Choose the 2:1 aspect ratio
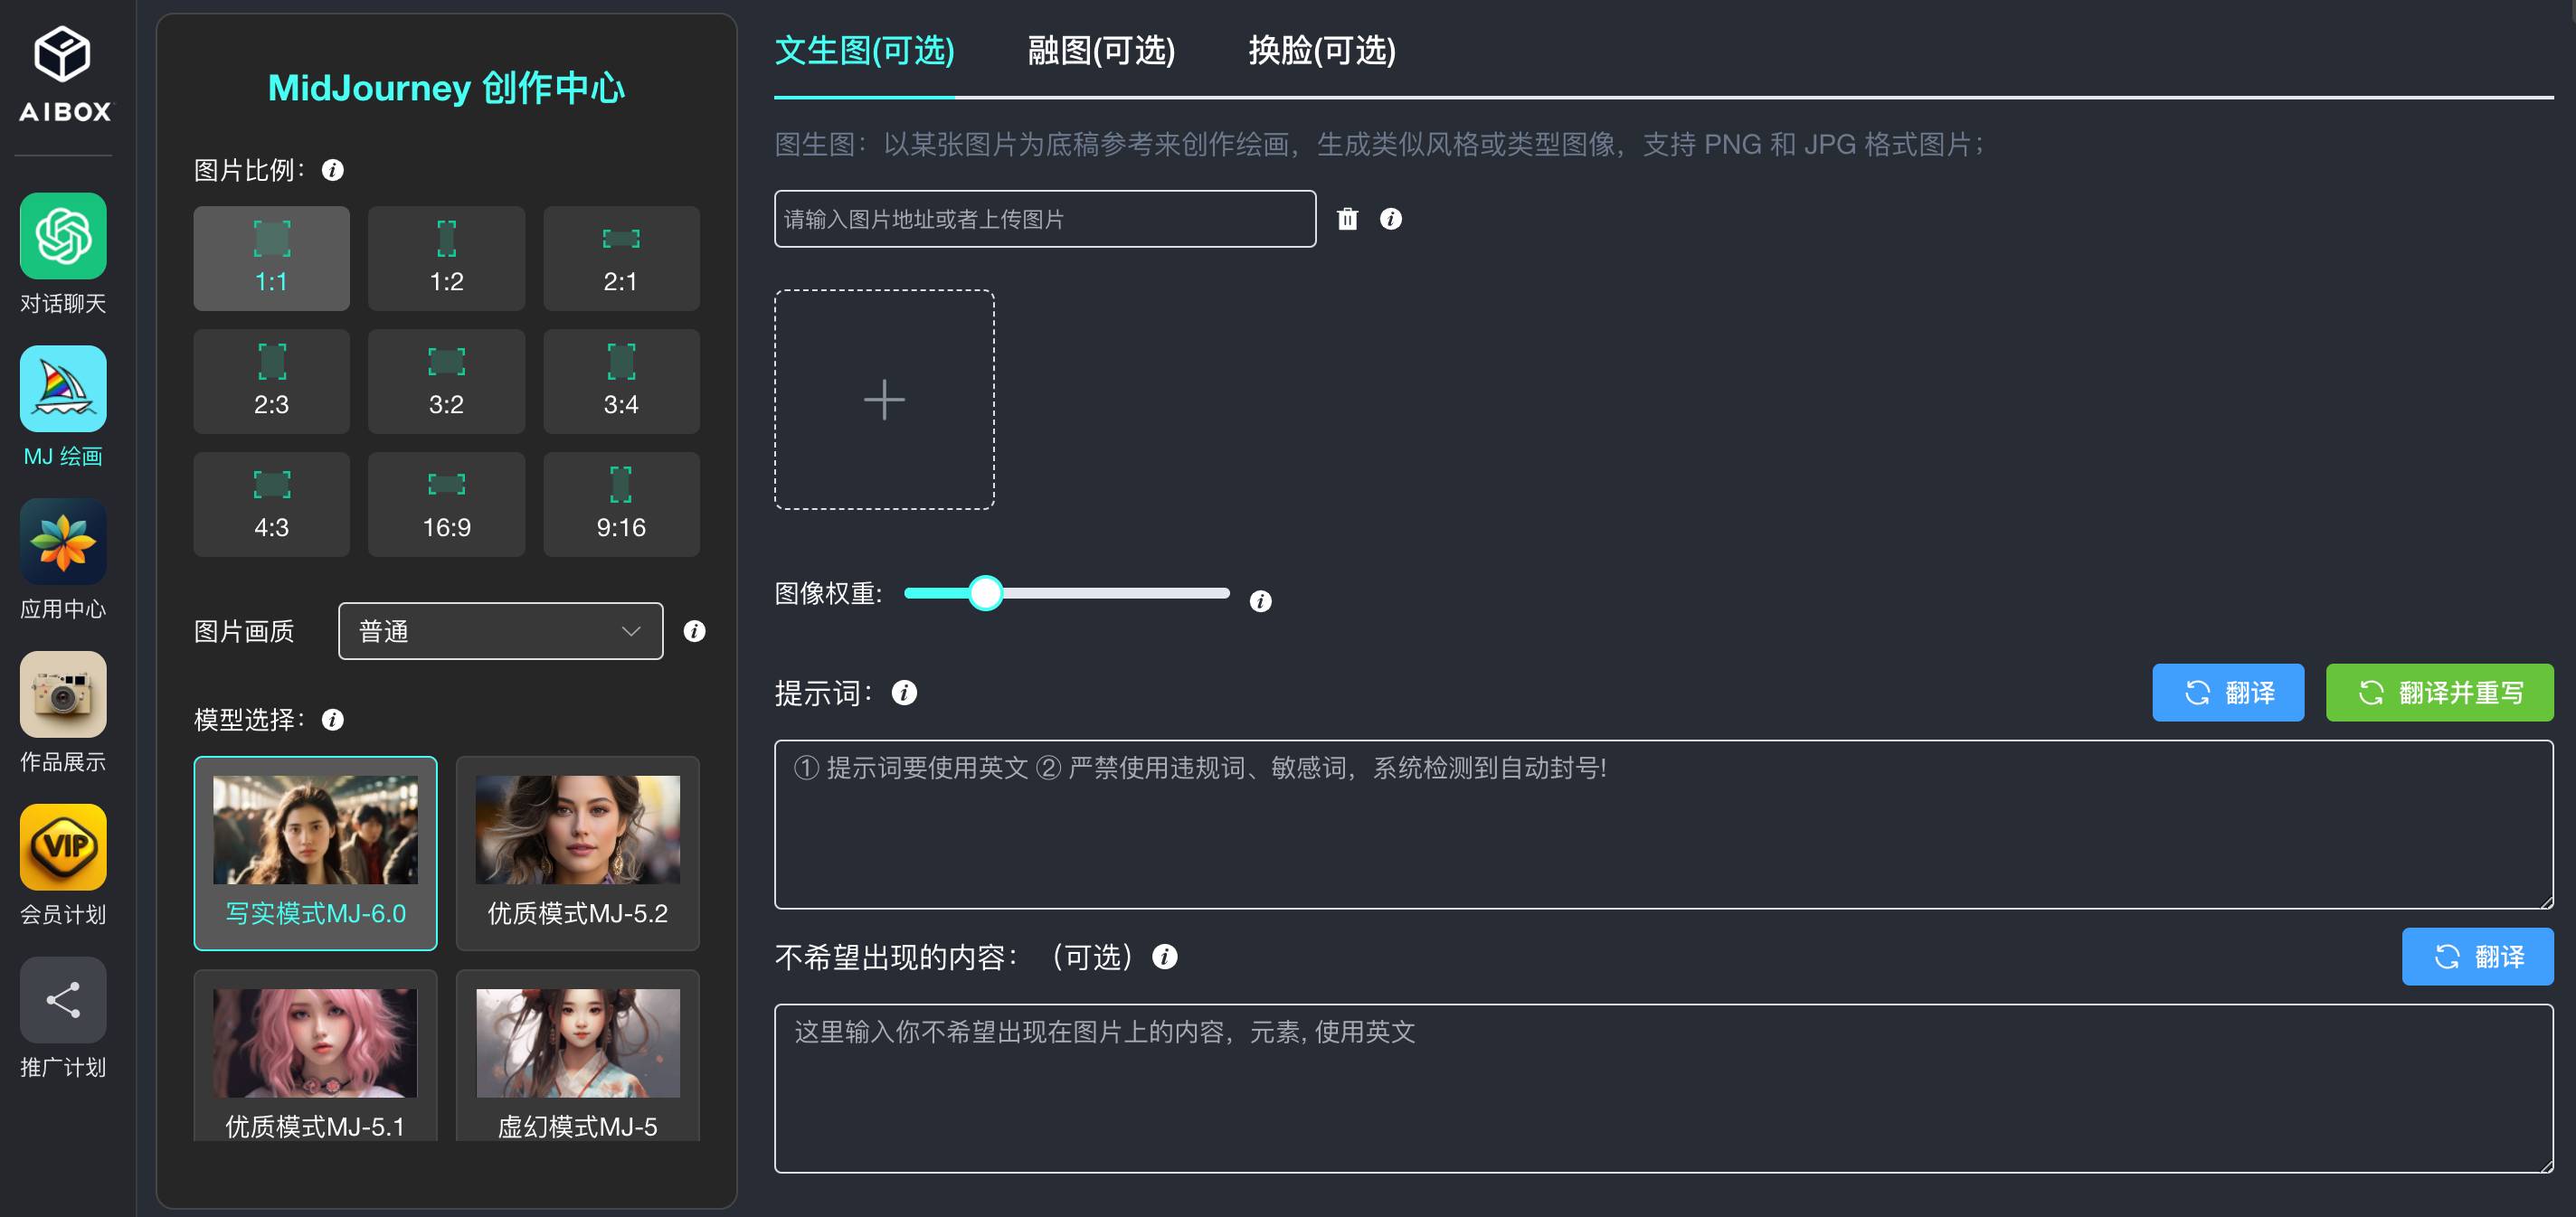Image resolution: width=2576 pixels, height=1217 pixels. 621,258
